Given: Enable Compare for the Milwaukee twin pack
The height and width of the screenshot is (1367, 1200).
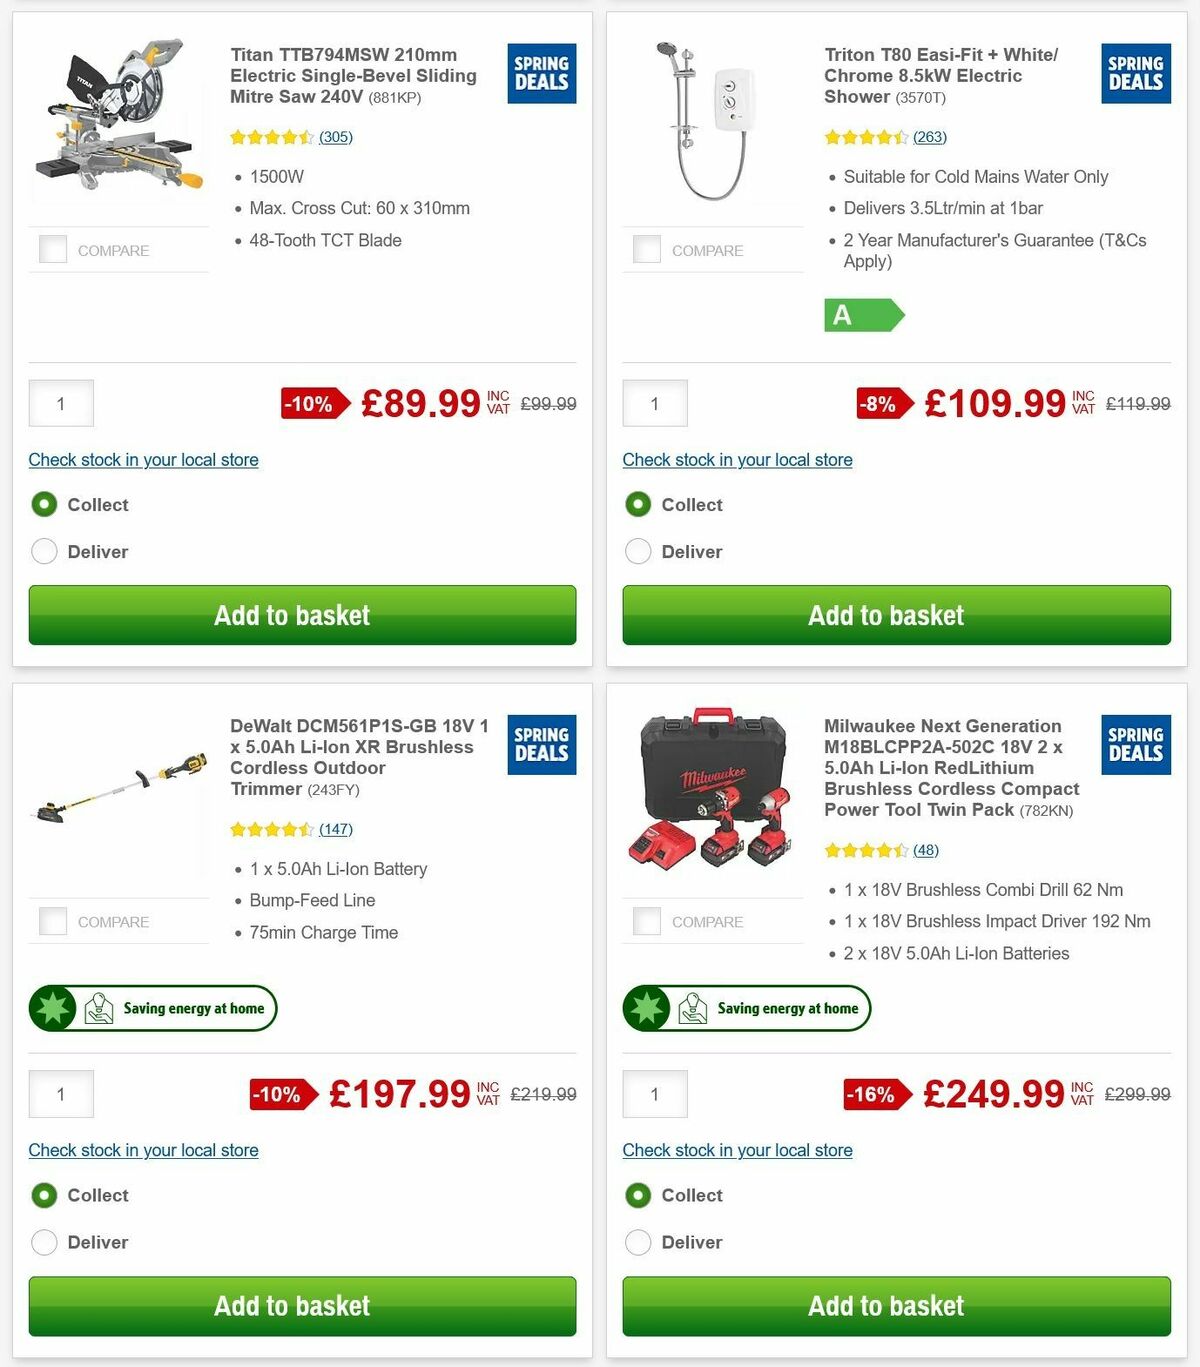Looking at the screenshot, I should click(x=646, y=921).
